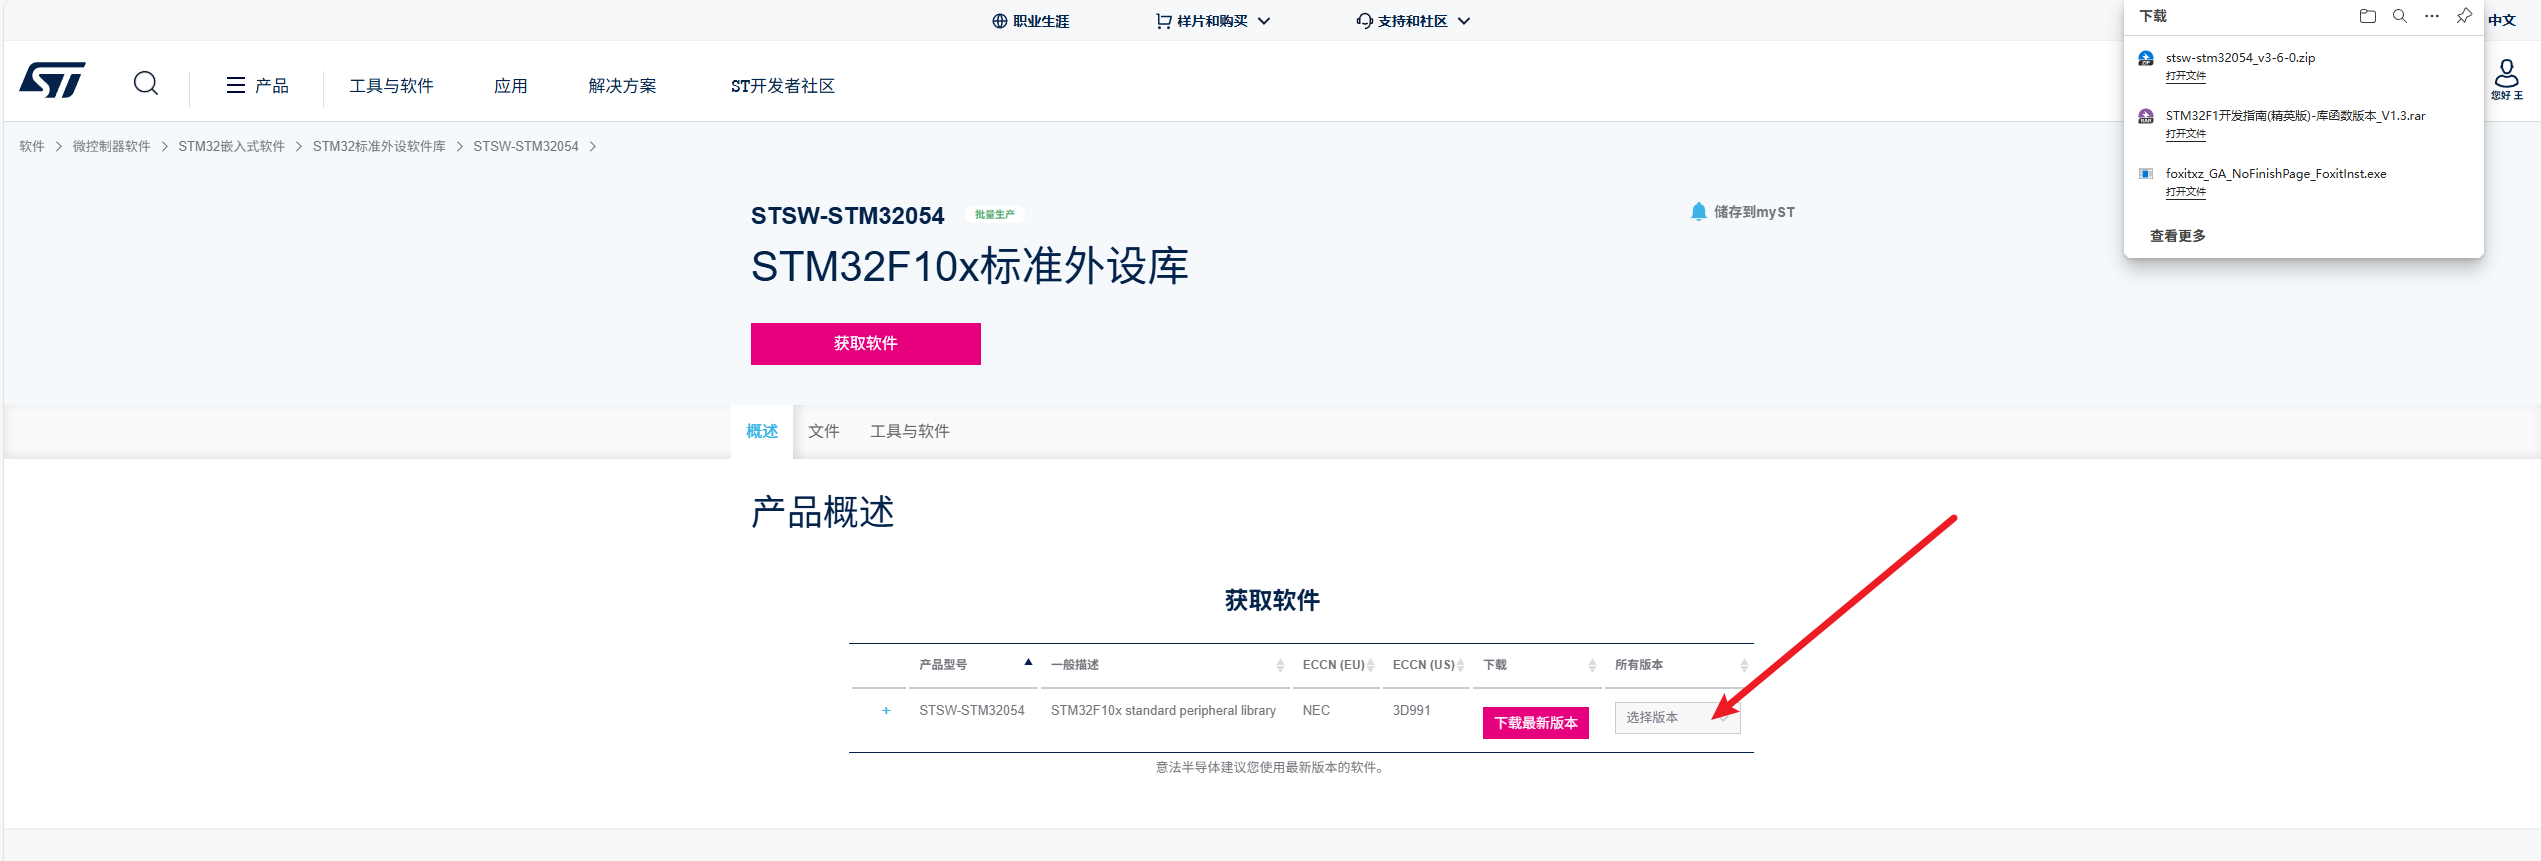Go to 微控制器软件 breadcrumb link
The height and width of the screenshot is (861, 2541).
112,147
